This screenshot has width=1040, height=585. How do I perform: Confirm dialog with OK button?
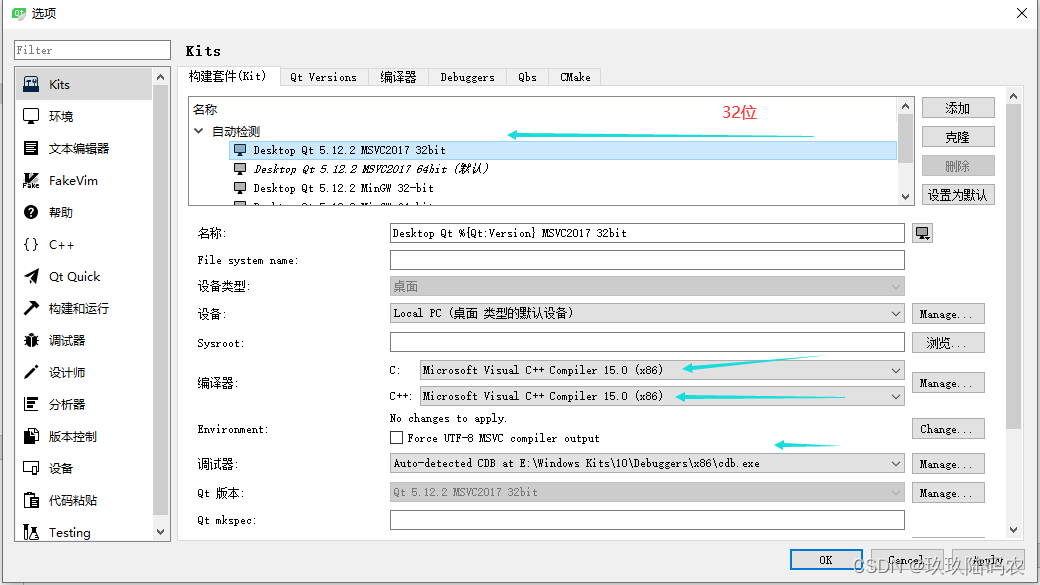(x=826, y=560)
